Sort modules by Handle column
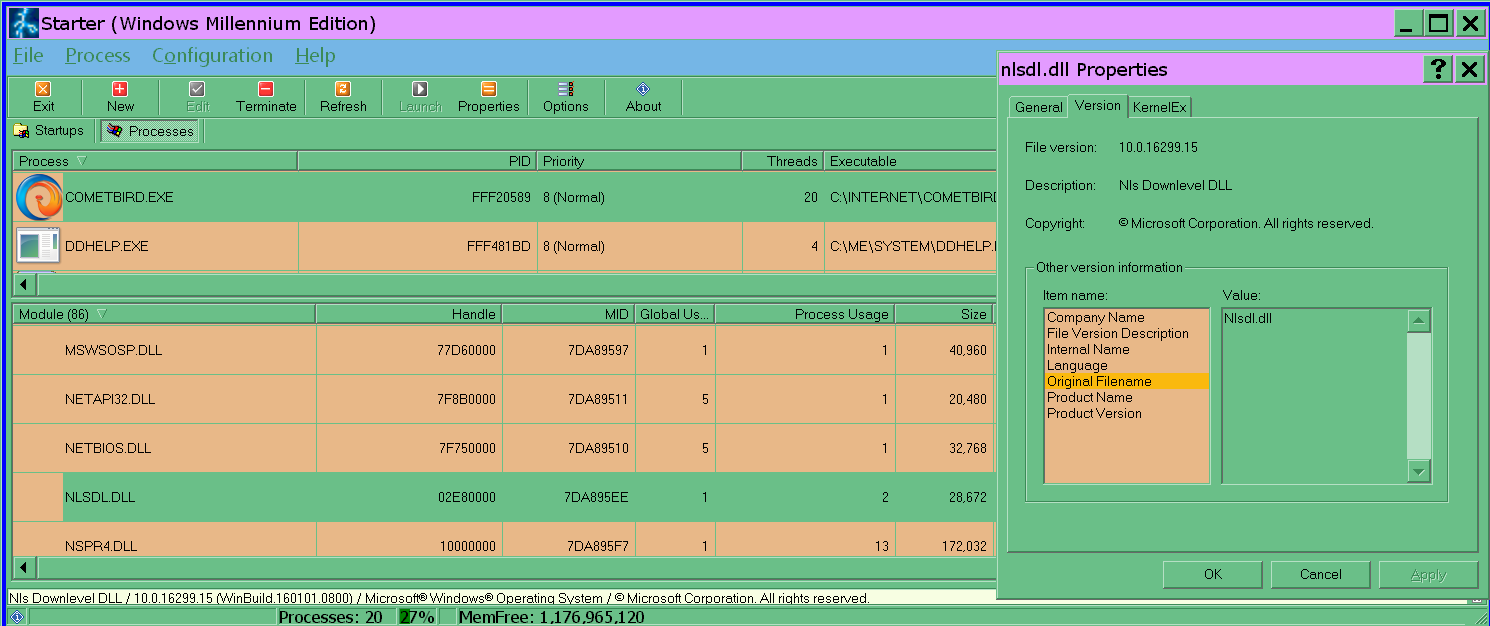This screenshot has height=626, width=1490. pos(408,314)
